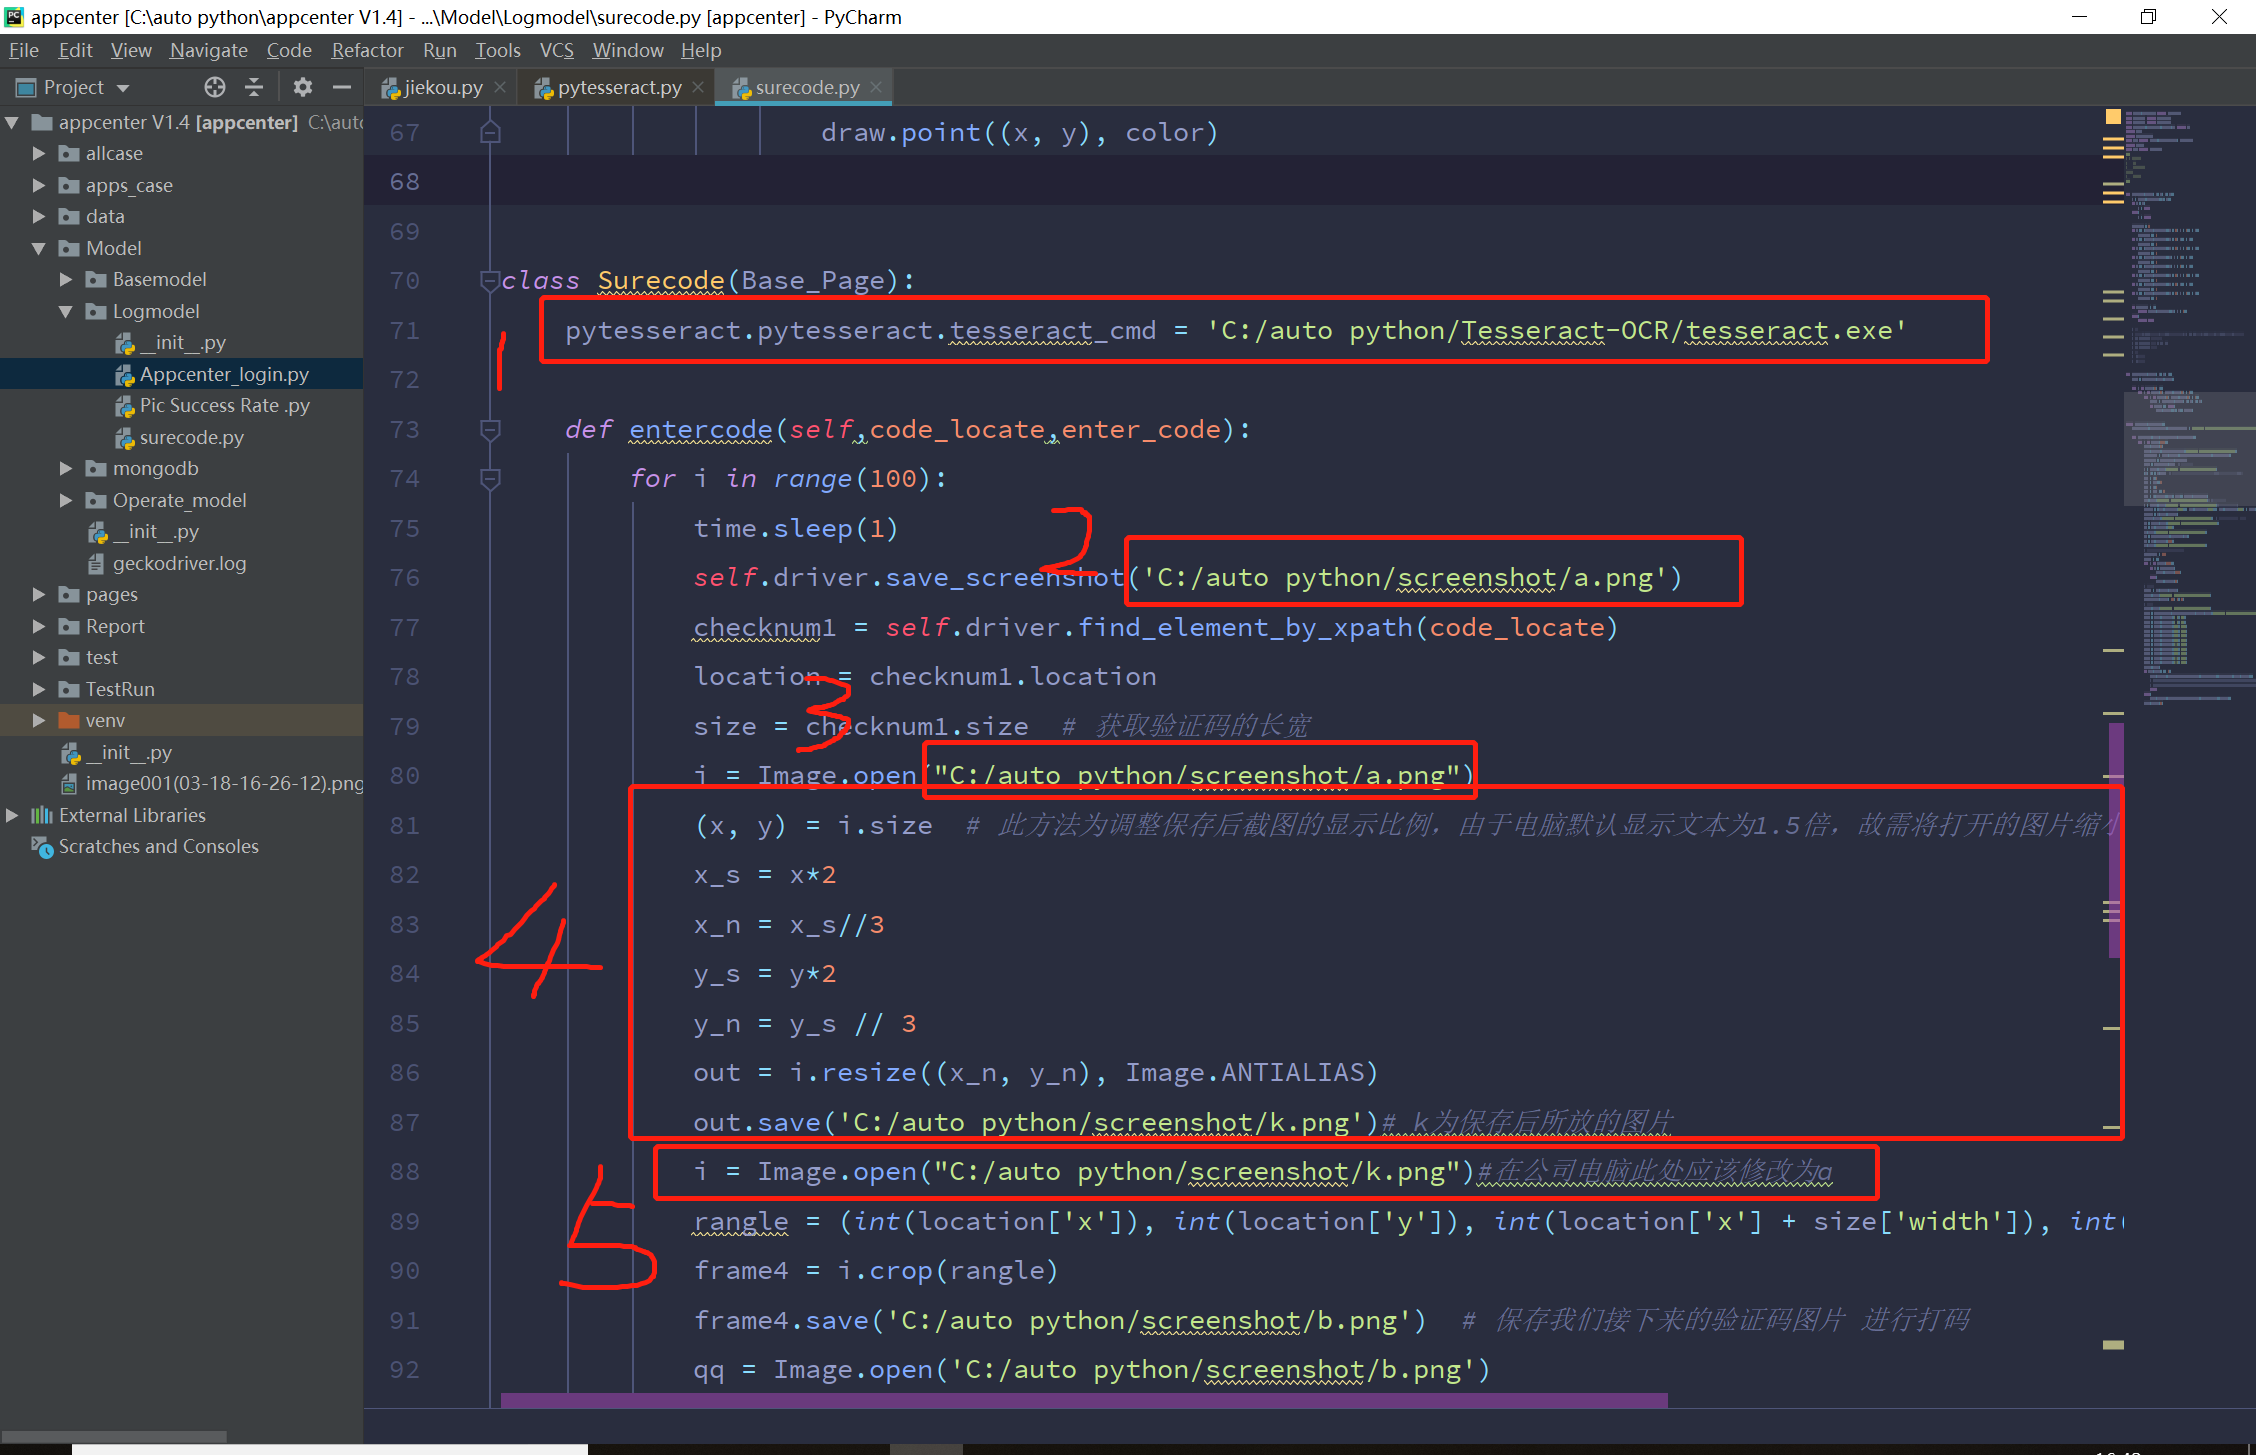Open the Refactor menu
The image size is (2256, 1455).
coord(367,50)
